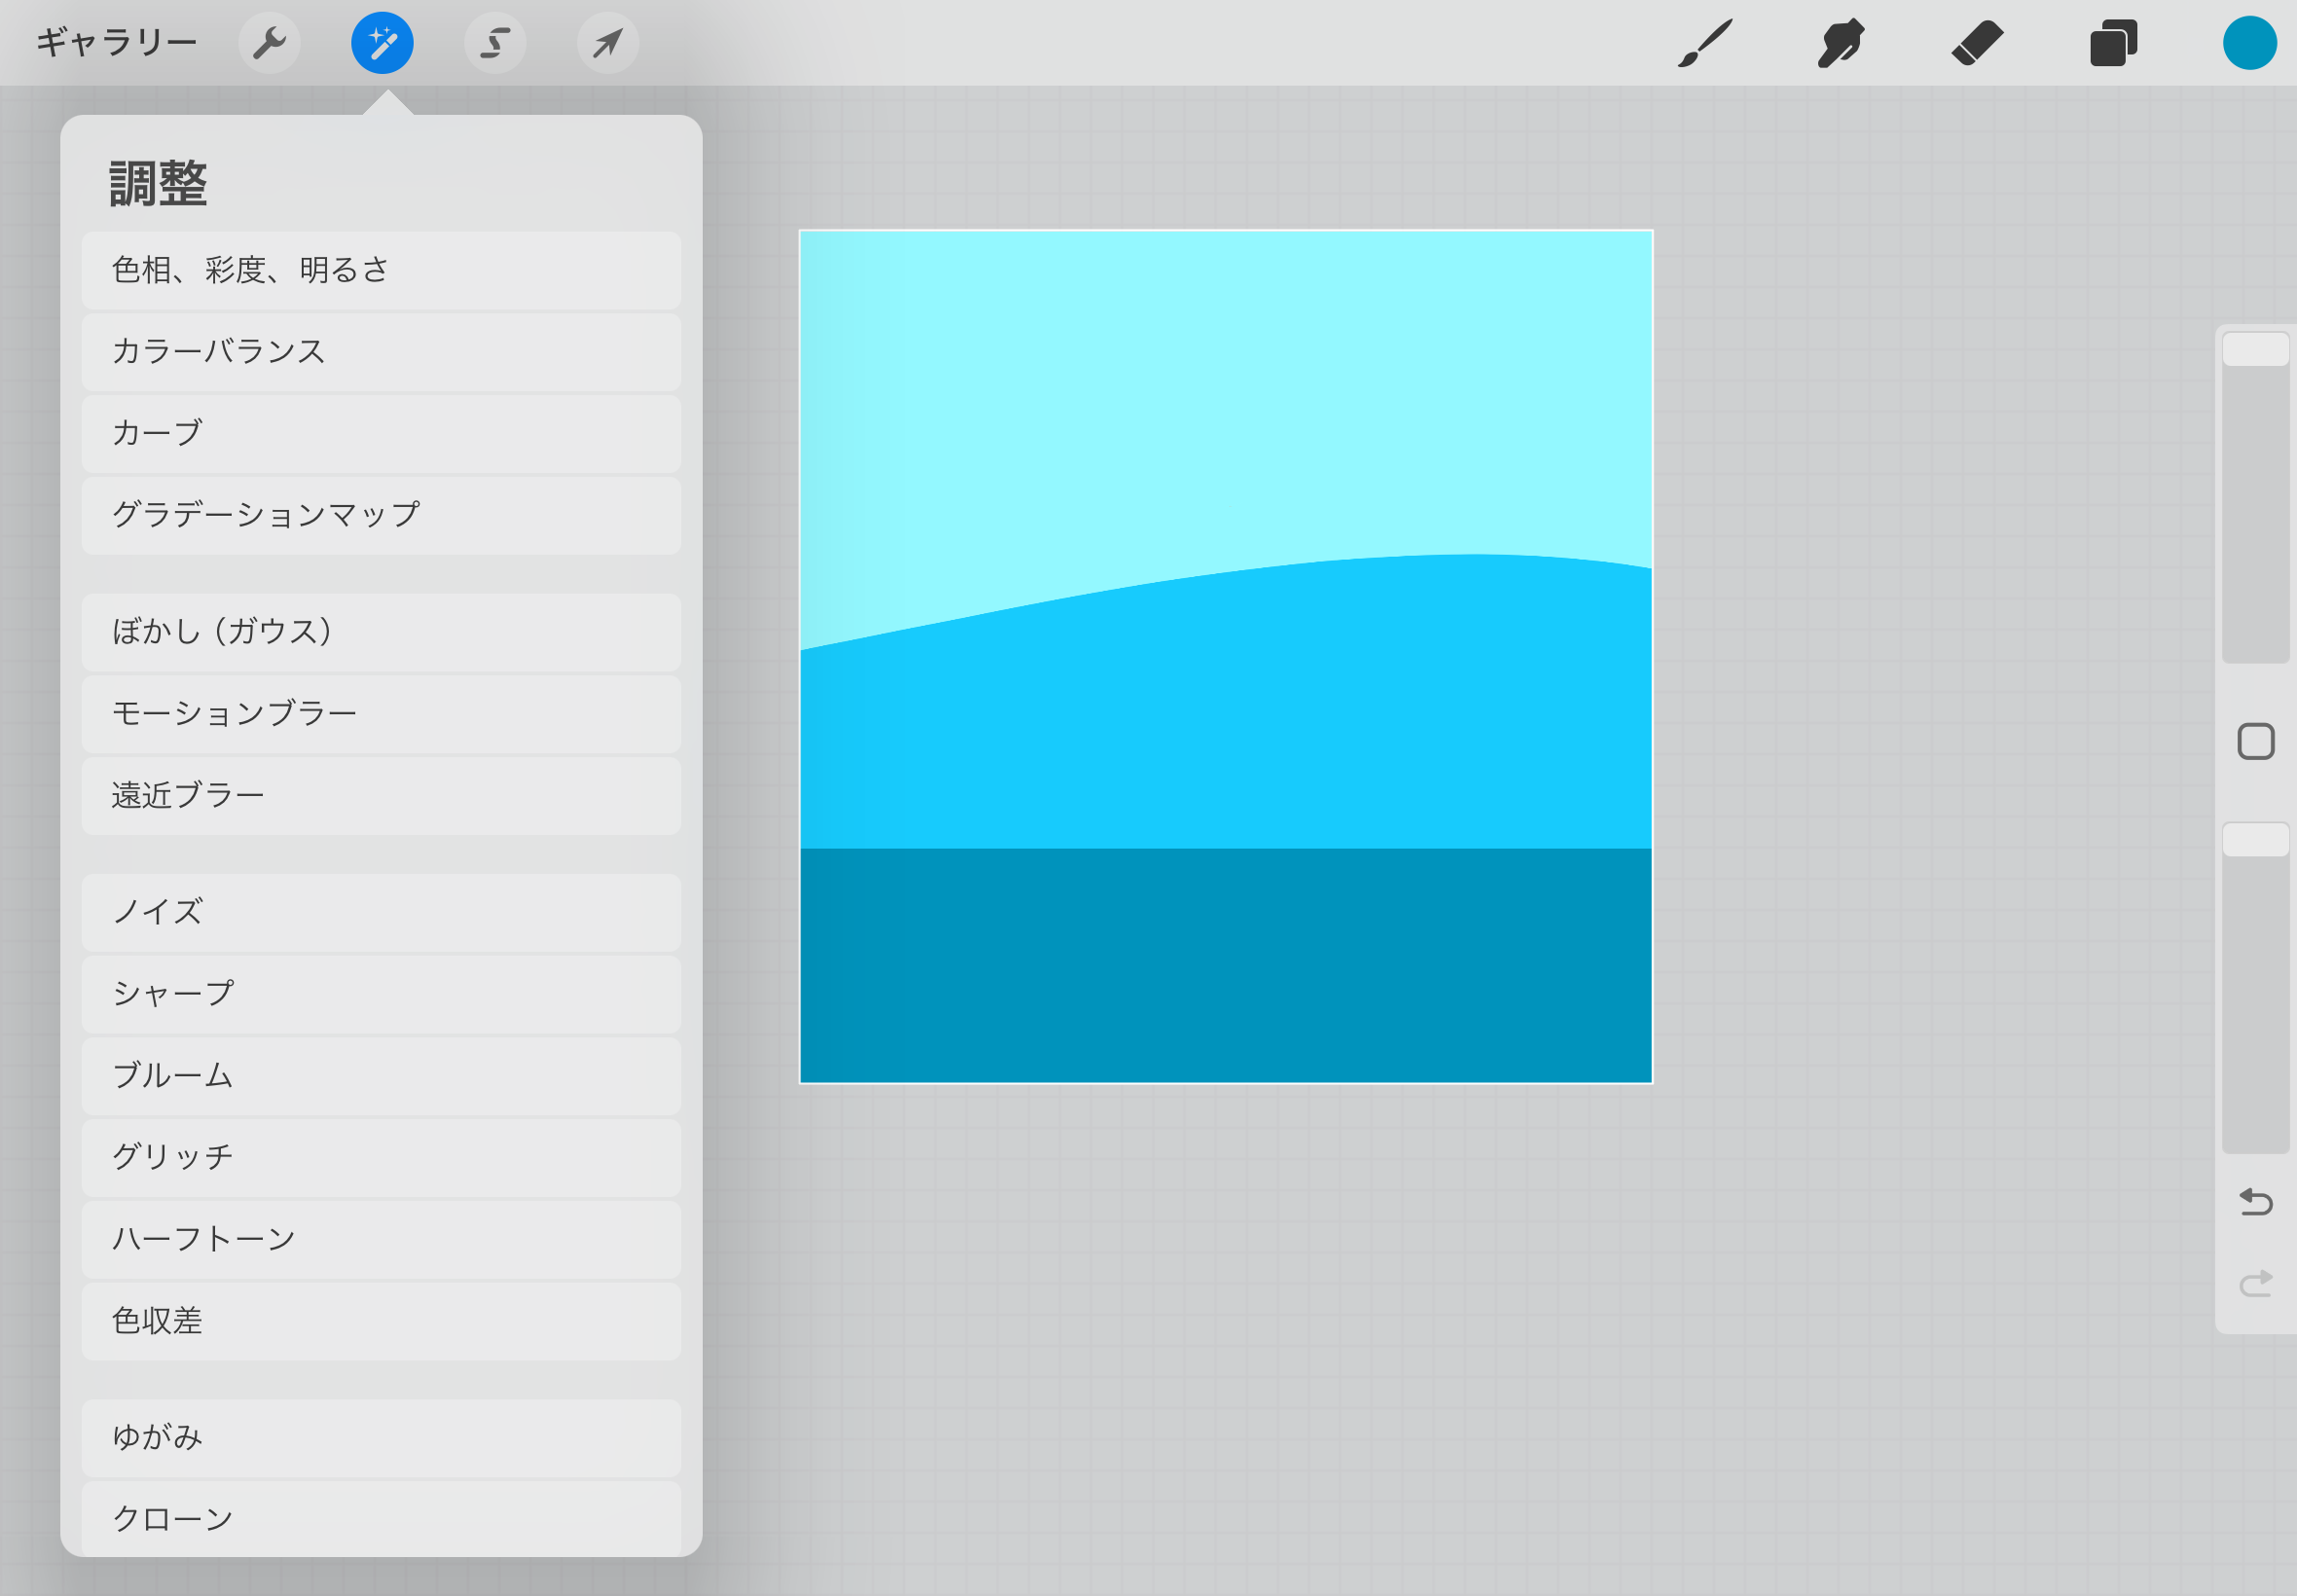Tap the Redo arrow in sidebar
The width and height of the screenshot is (2297, 1596).
[x=2255, y=1283]
